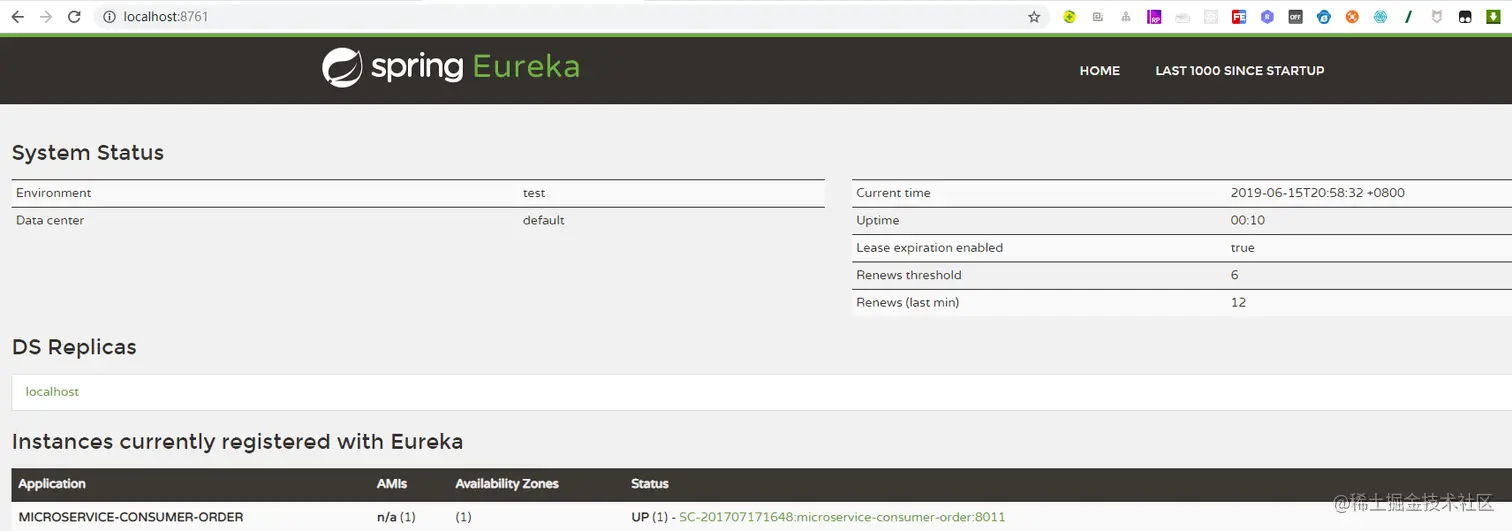Click the AMIs column header
The width and height of the screenshot is (1512, 531).
392,484
